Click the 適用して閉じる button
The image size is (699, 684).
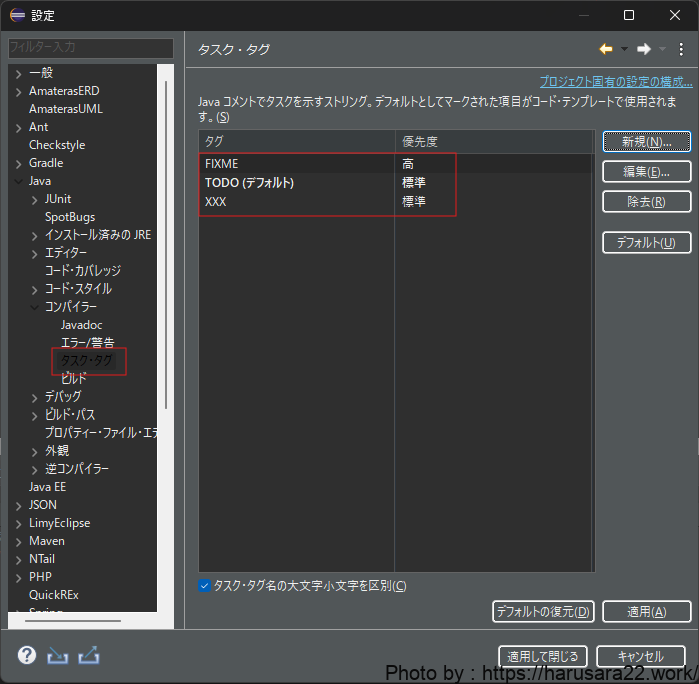[x=543, y=657]
